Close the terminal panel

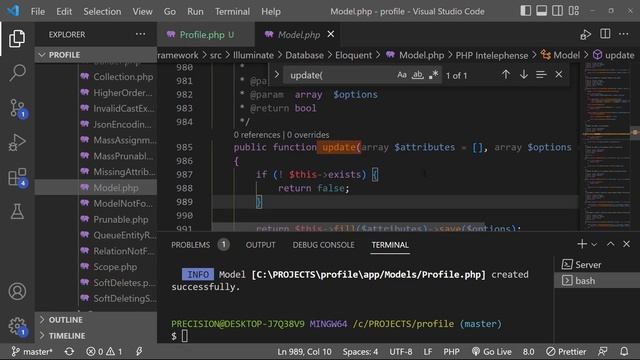[x=627, y=244]
